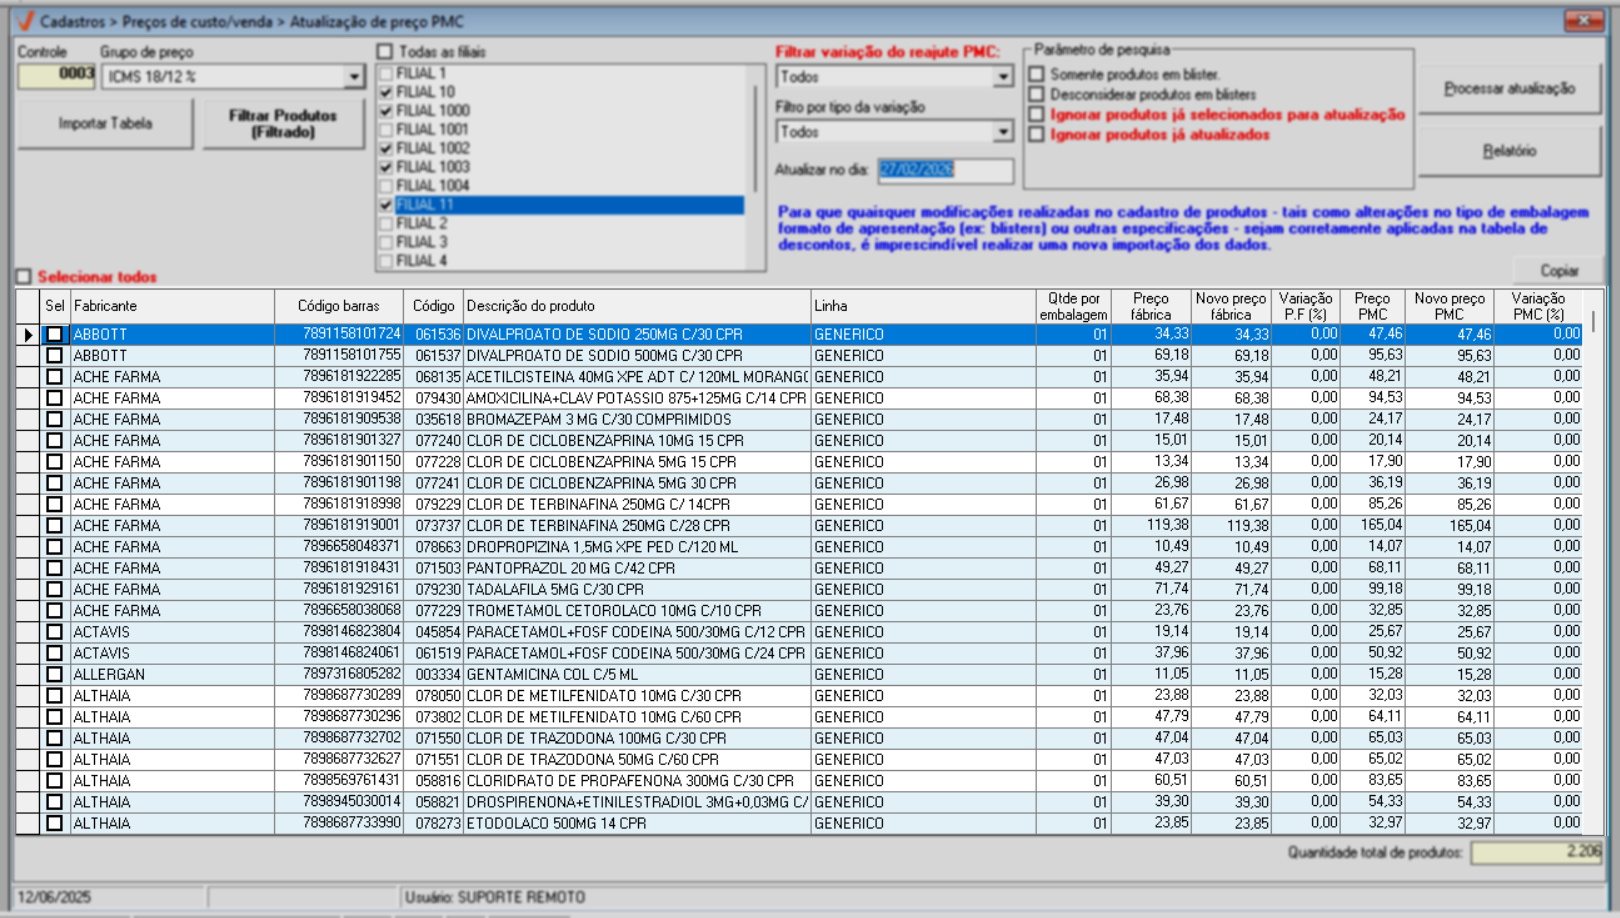Viewport: 1620px width, 918px height.
Task: Uncheck FILIAL 1002 in branch list
Action: point(386,148)
